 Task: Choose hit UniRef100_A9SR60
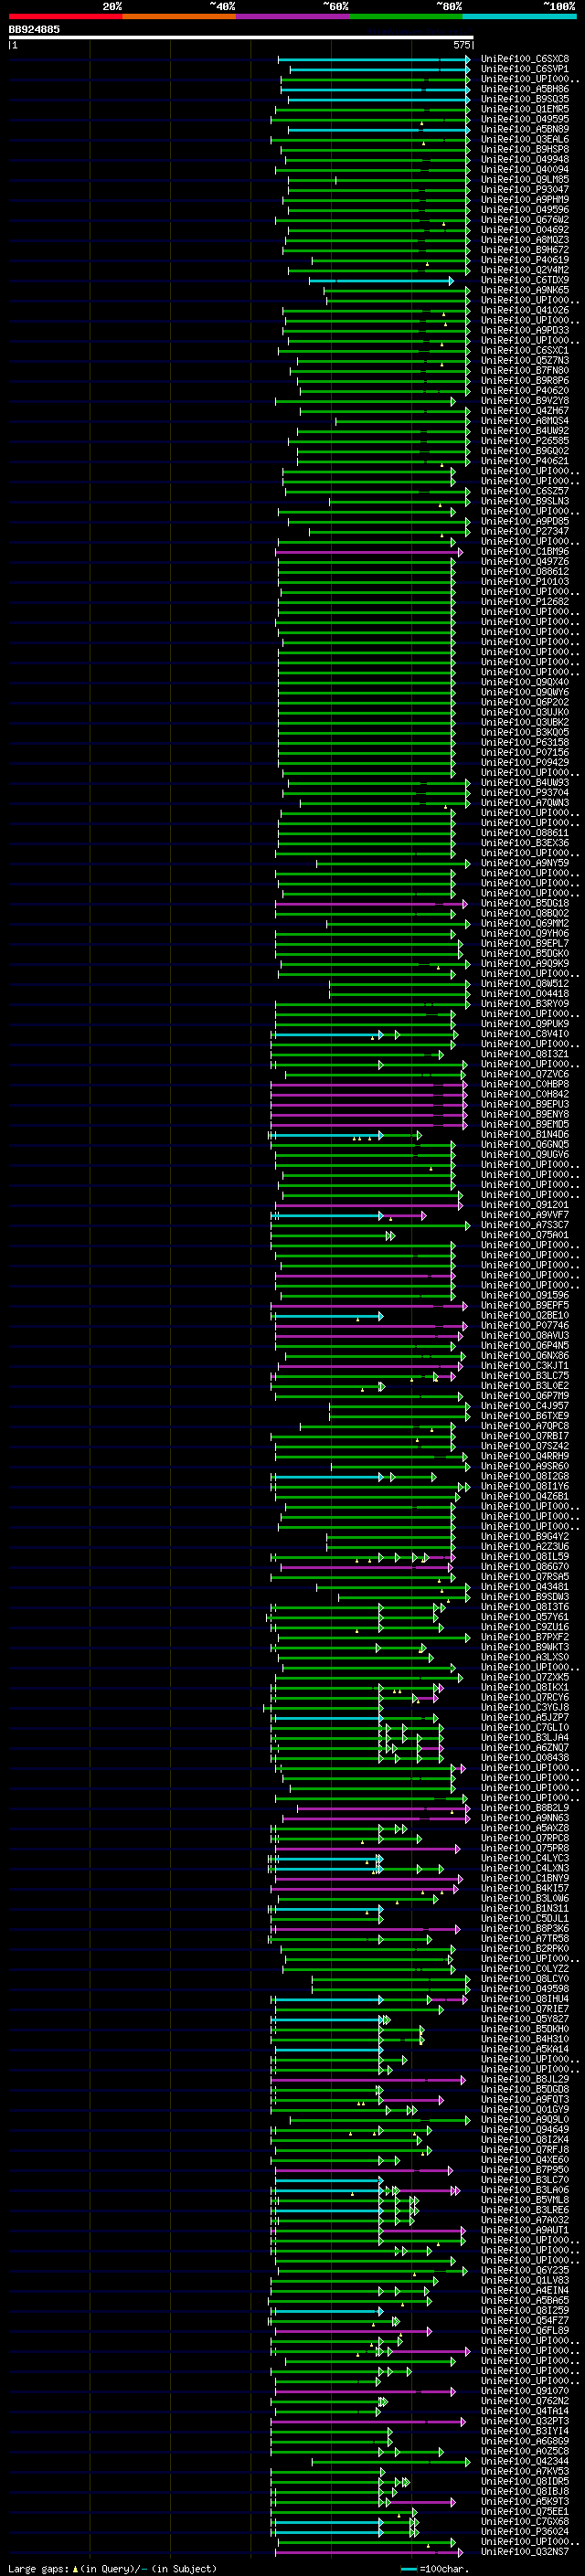point(525,1466)
